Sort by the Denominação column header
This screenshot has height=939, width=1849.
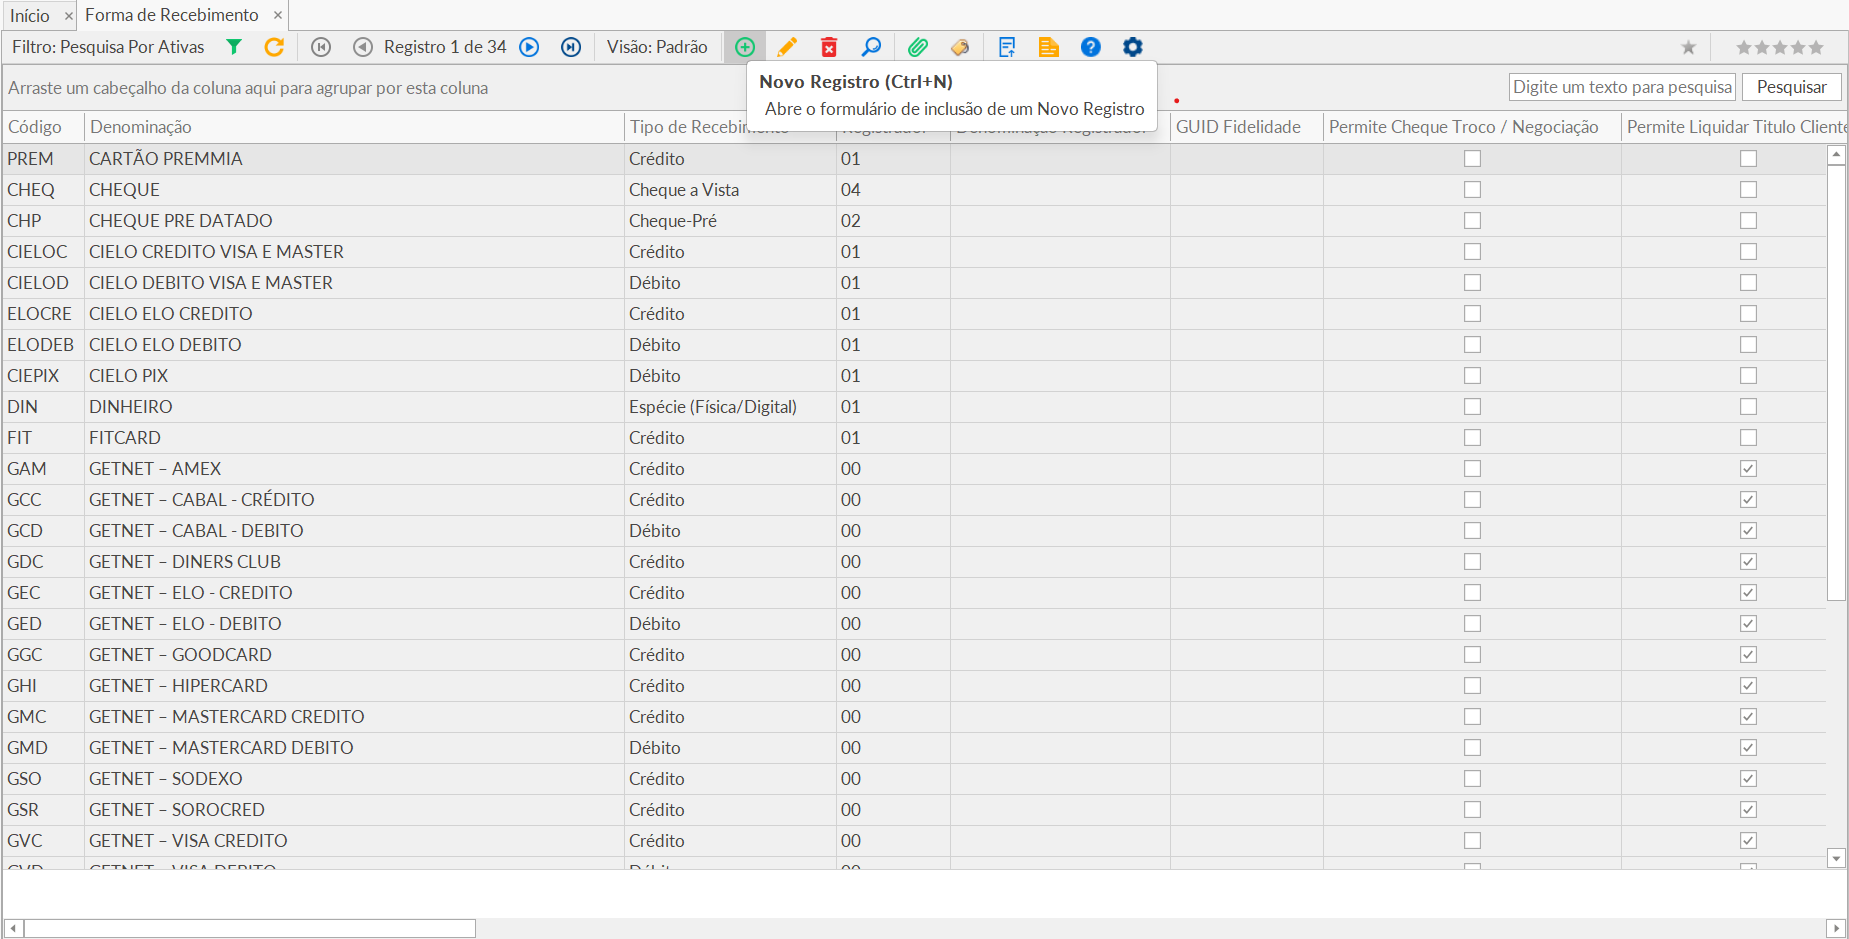pos(140,127)
